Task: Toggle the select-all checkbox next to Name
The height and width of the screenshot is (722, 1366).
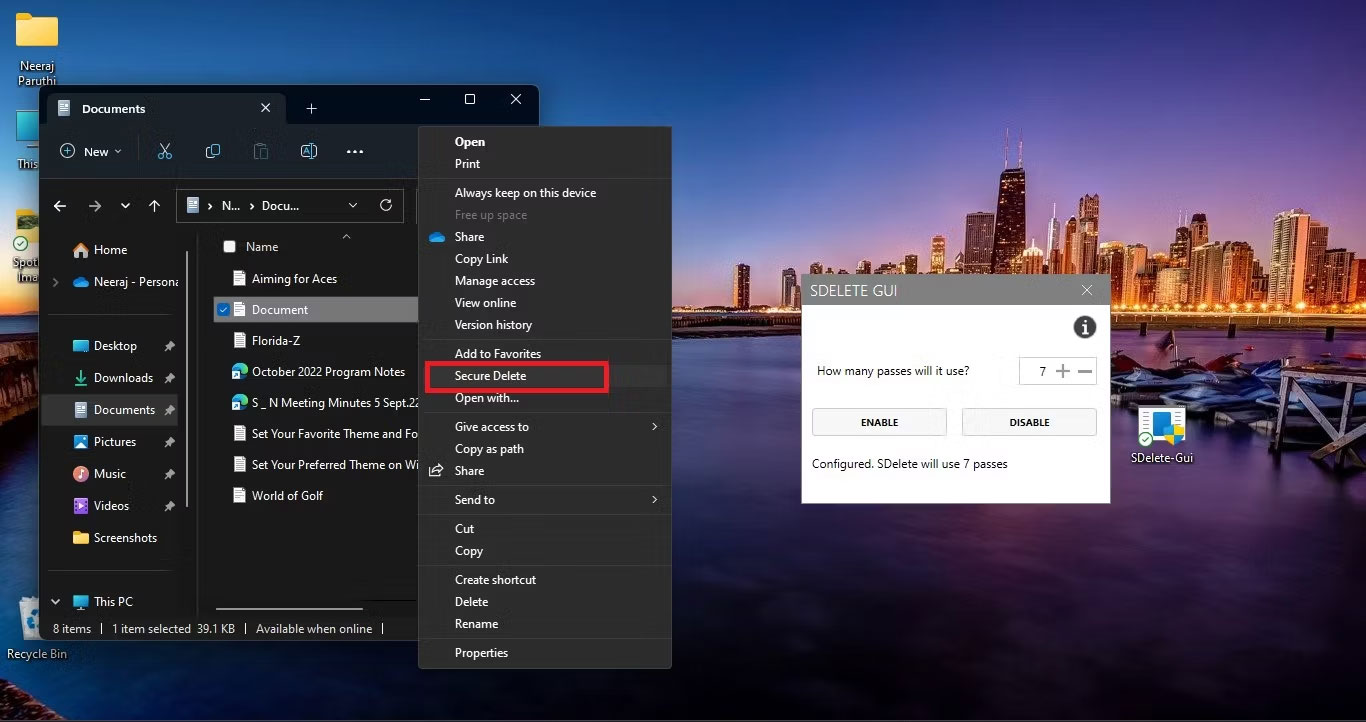Action: 230,247
